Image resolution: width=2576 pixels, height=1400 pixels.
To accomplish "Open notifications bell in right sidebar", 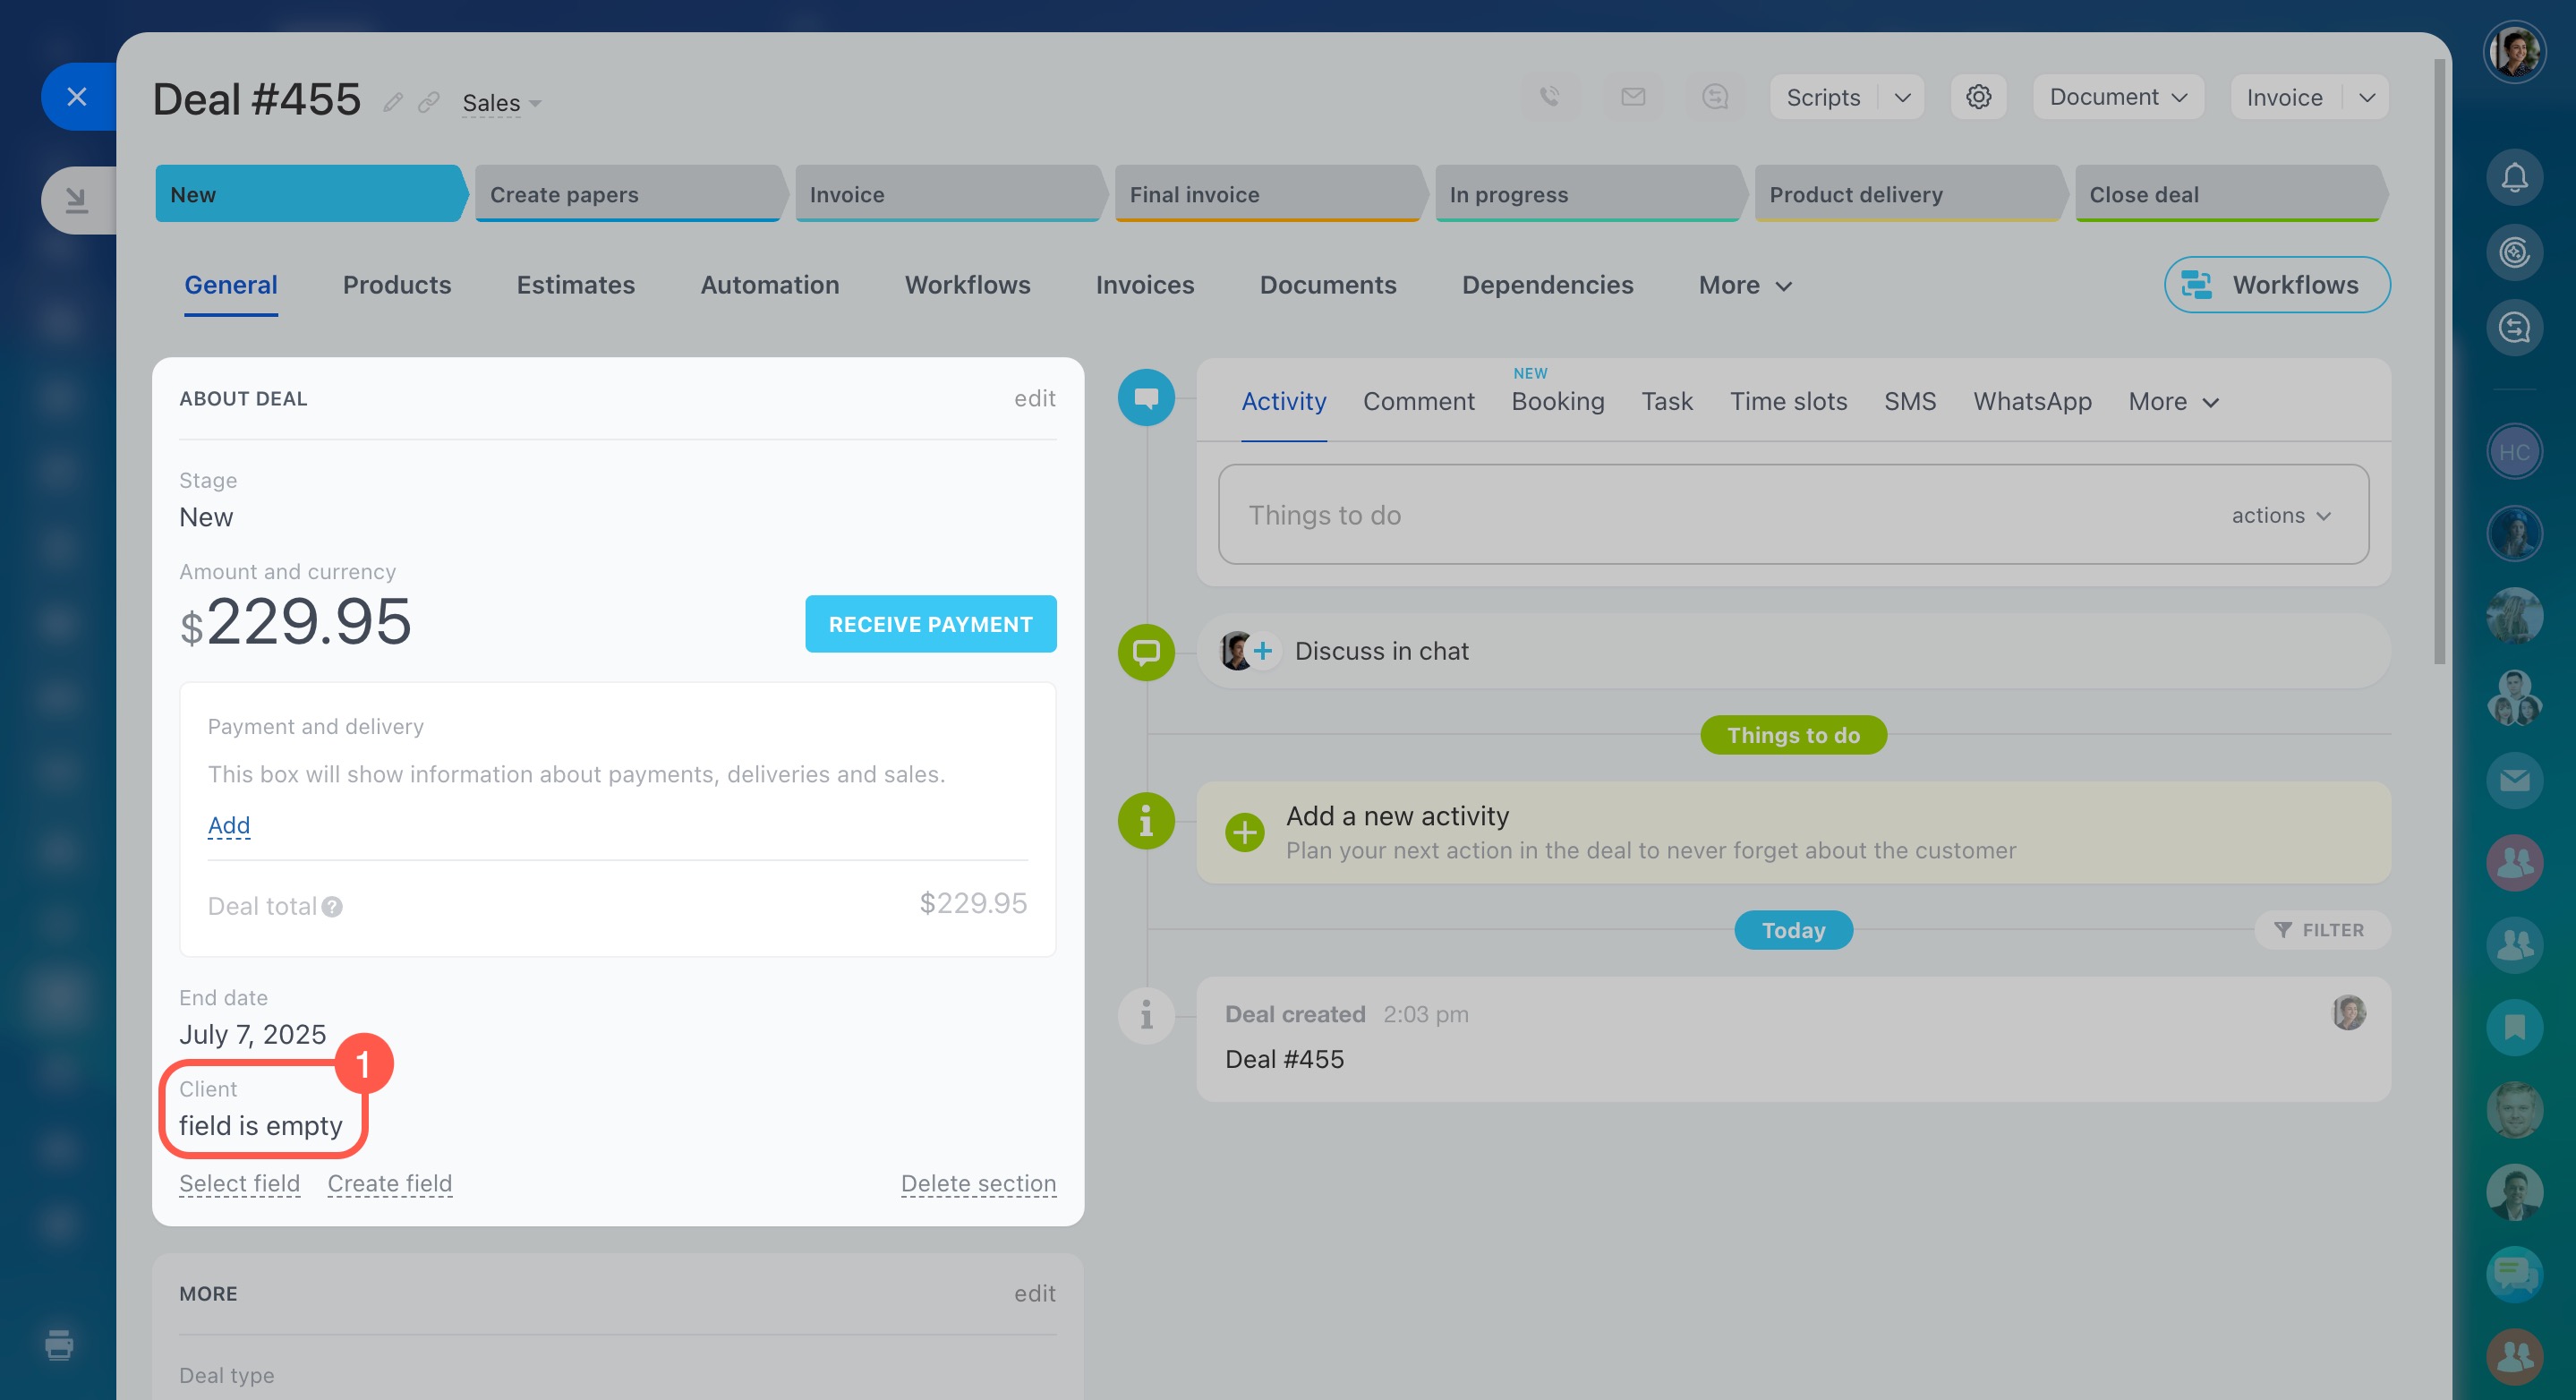I will pyautogui.click(x=2514, y=178).
